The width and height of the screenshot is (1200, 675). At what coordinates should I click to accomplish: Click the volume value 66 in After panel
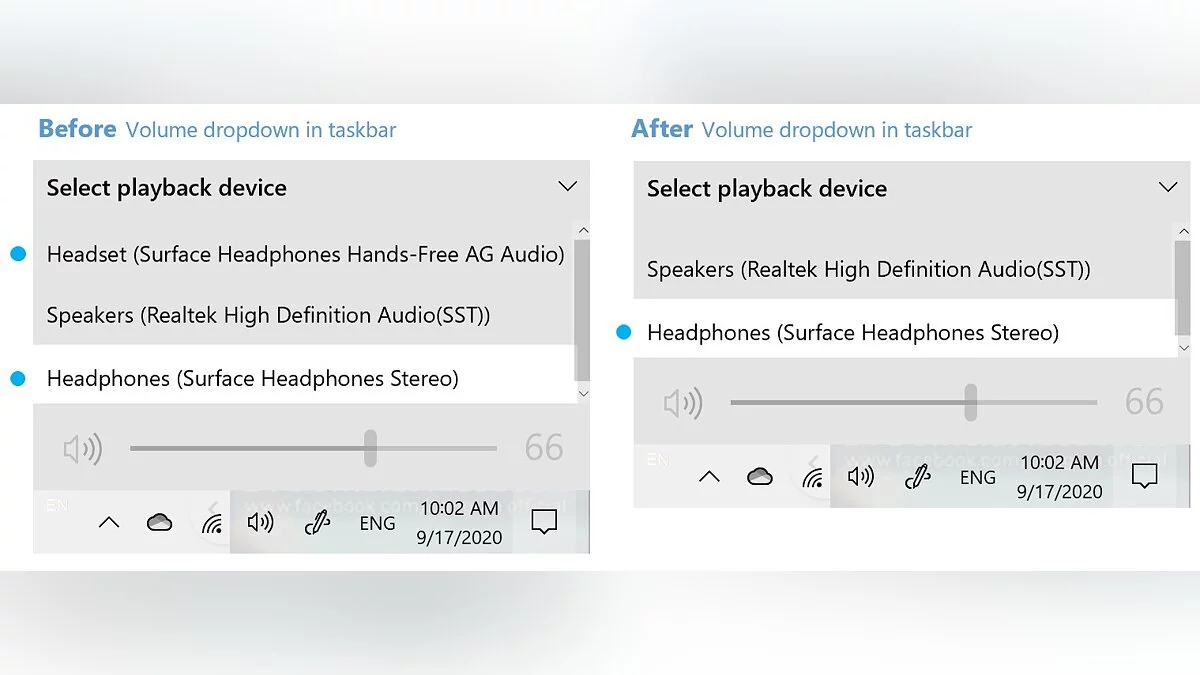click(1144, 402)
